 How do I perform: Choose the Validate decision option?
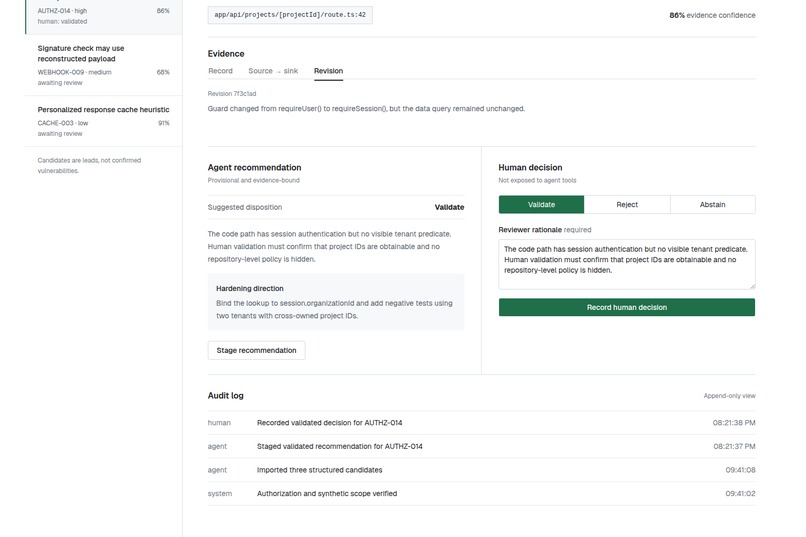tap(541, 205)
